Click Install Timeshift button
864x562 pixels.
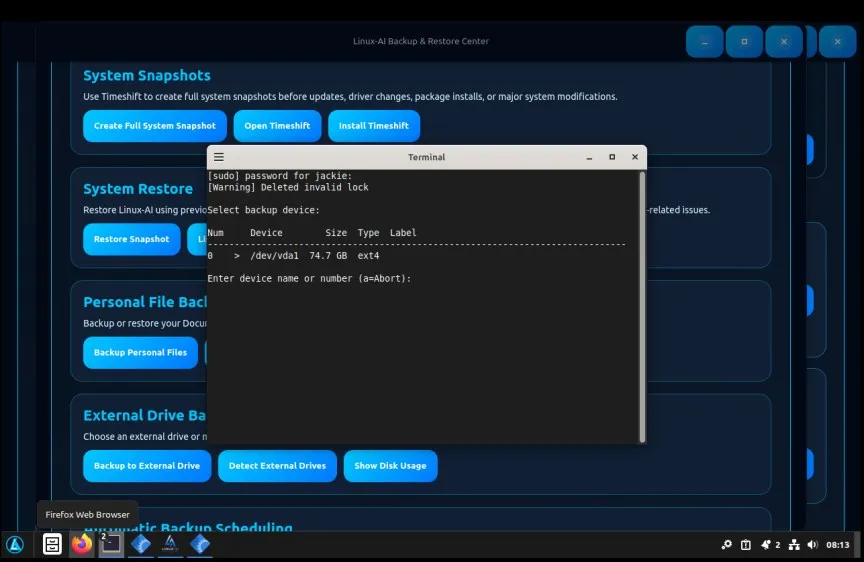(374, 126)
